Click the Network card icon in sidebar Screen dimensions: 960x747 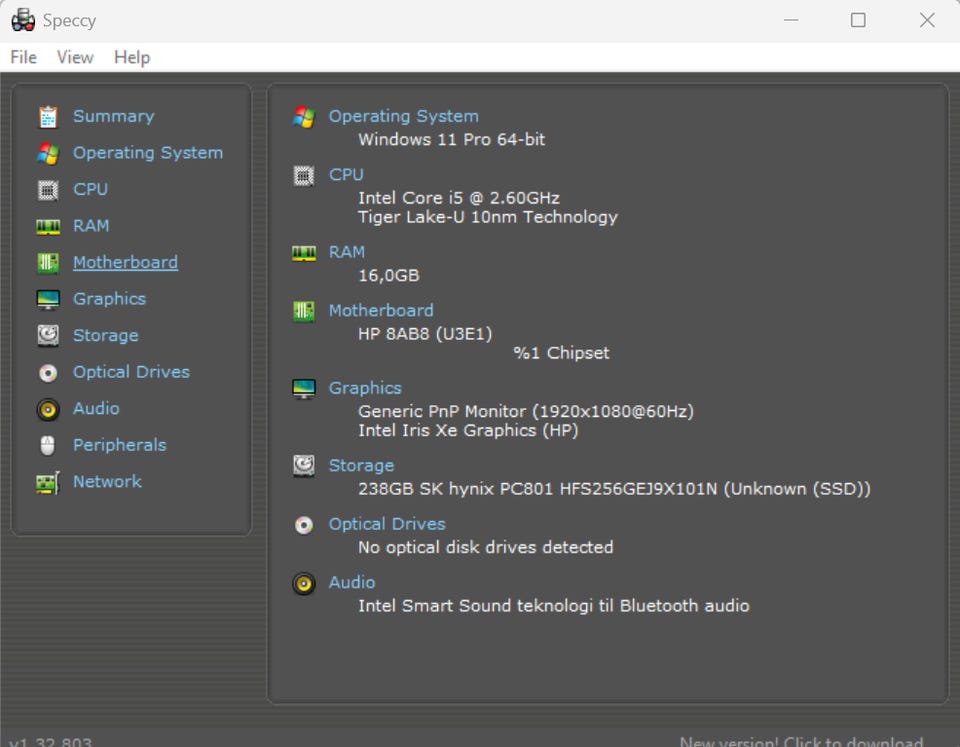point(48,482)
